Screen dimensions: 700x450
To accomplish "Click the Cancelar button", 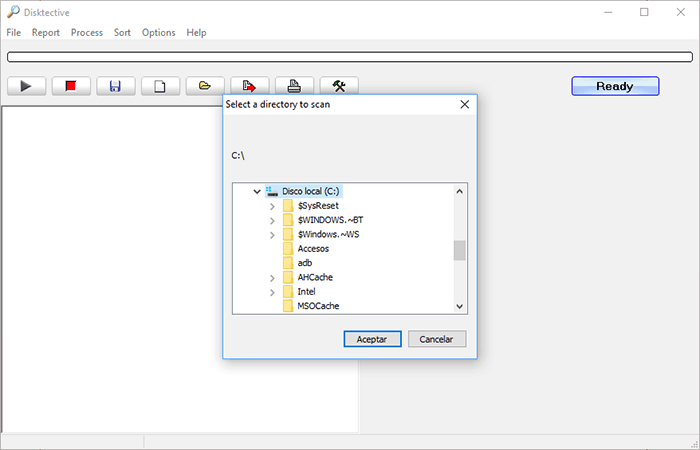I will coord(437,339).
